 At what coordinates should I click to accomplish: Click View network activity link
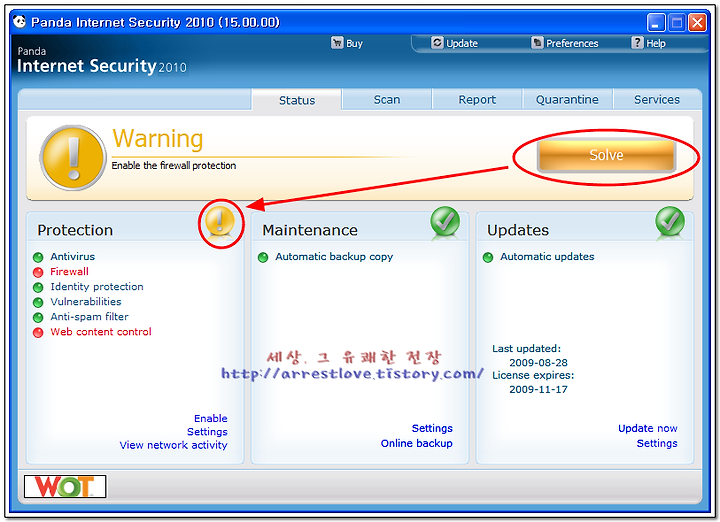pos(174,445)
